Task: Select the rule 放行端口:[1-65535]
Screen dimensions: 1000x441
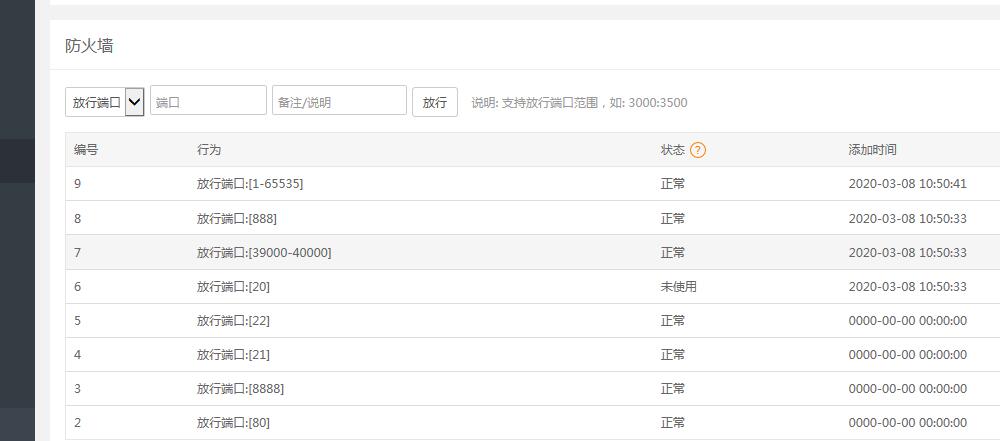Action: click(250, 184)
